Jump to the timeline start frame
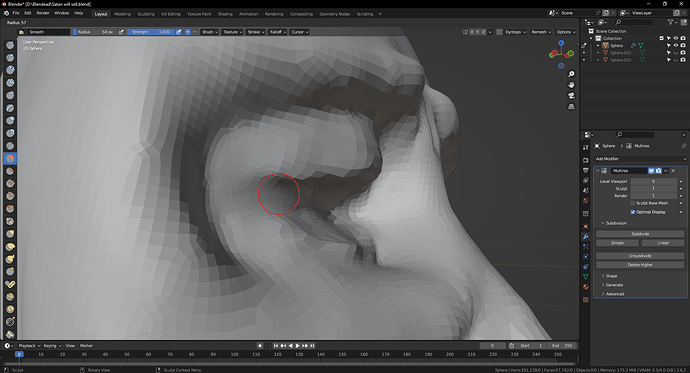 (276, 346)
